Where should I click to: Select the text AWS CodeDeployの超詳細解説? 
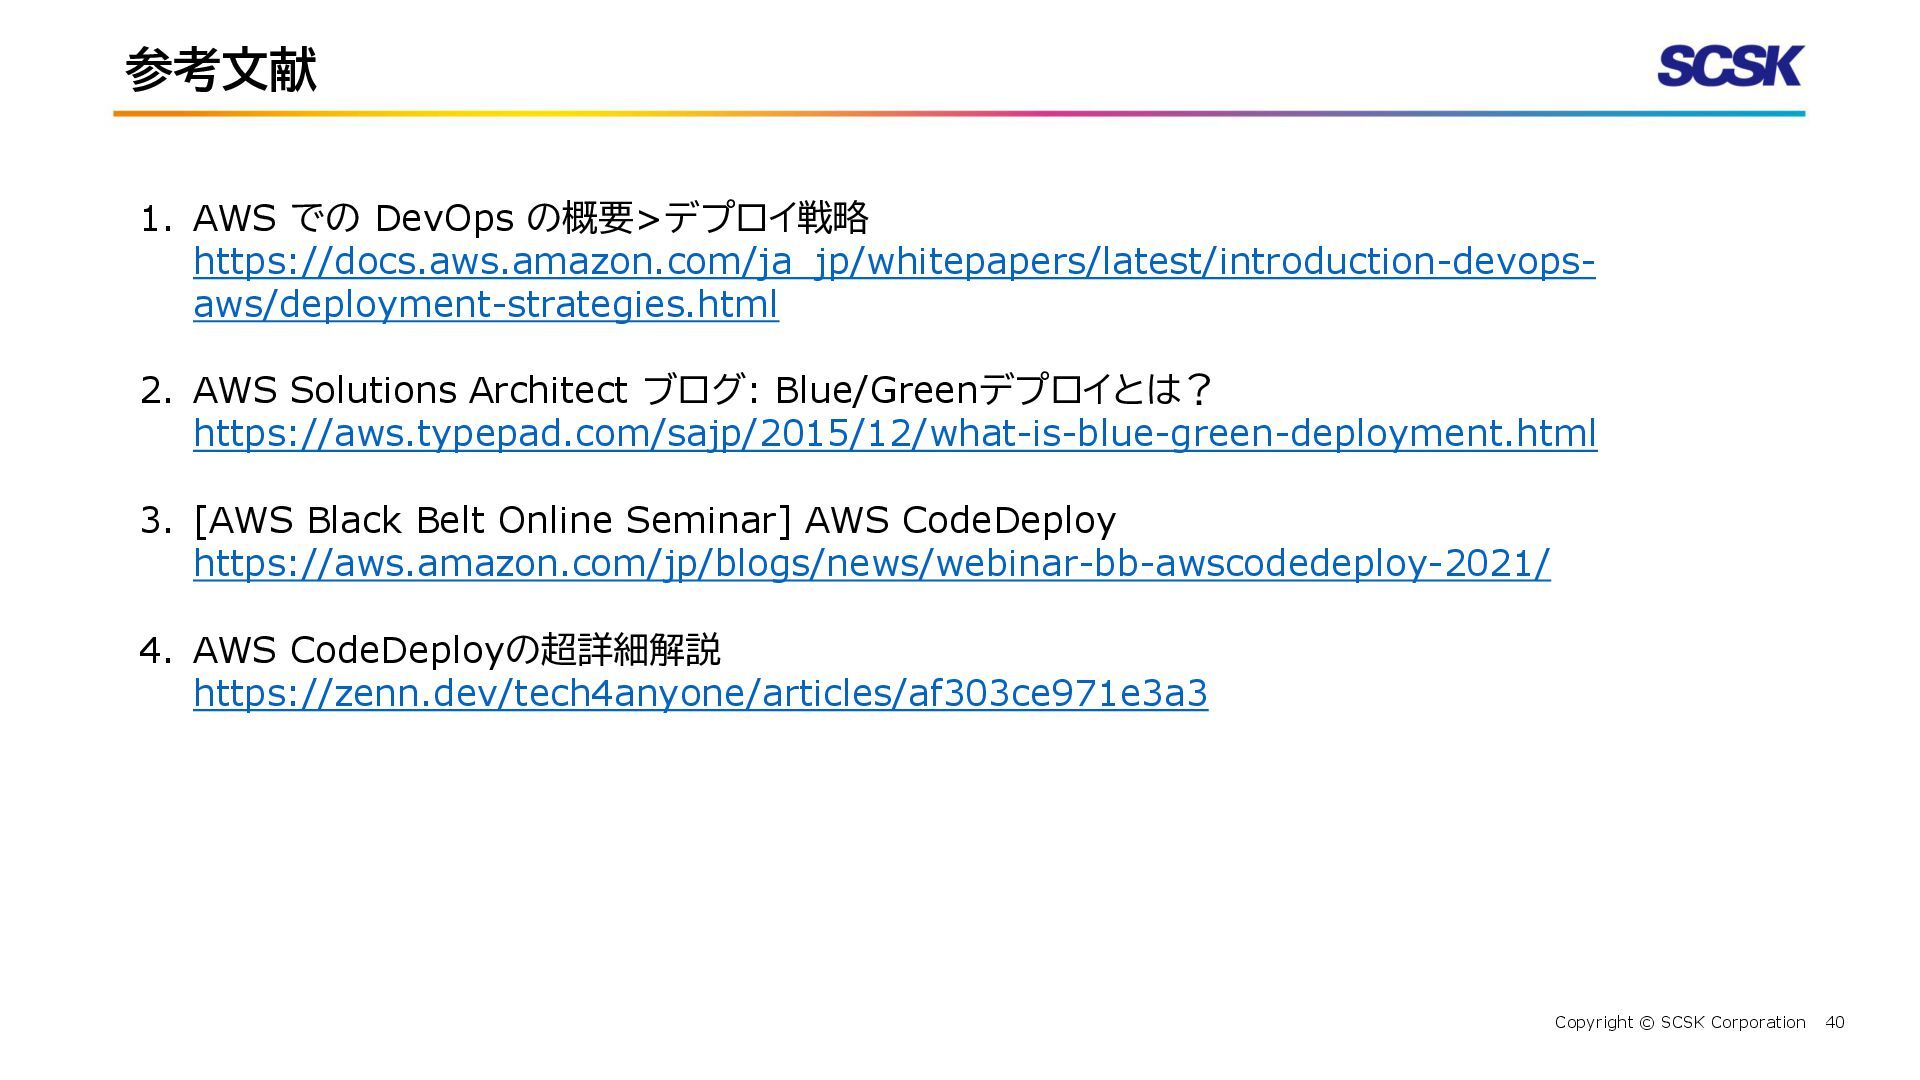[457, 650]
